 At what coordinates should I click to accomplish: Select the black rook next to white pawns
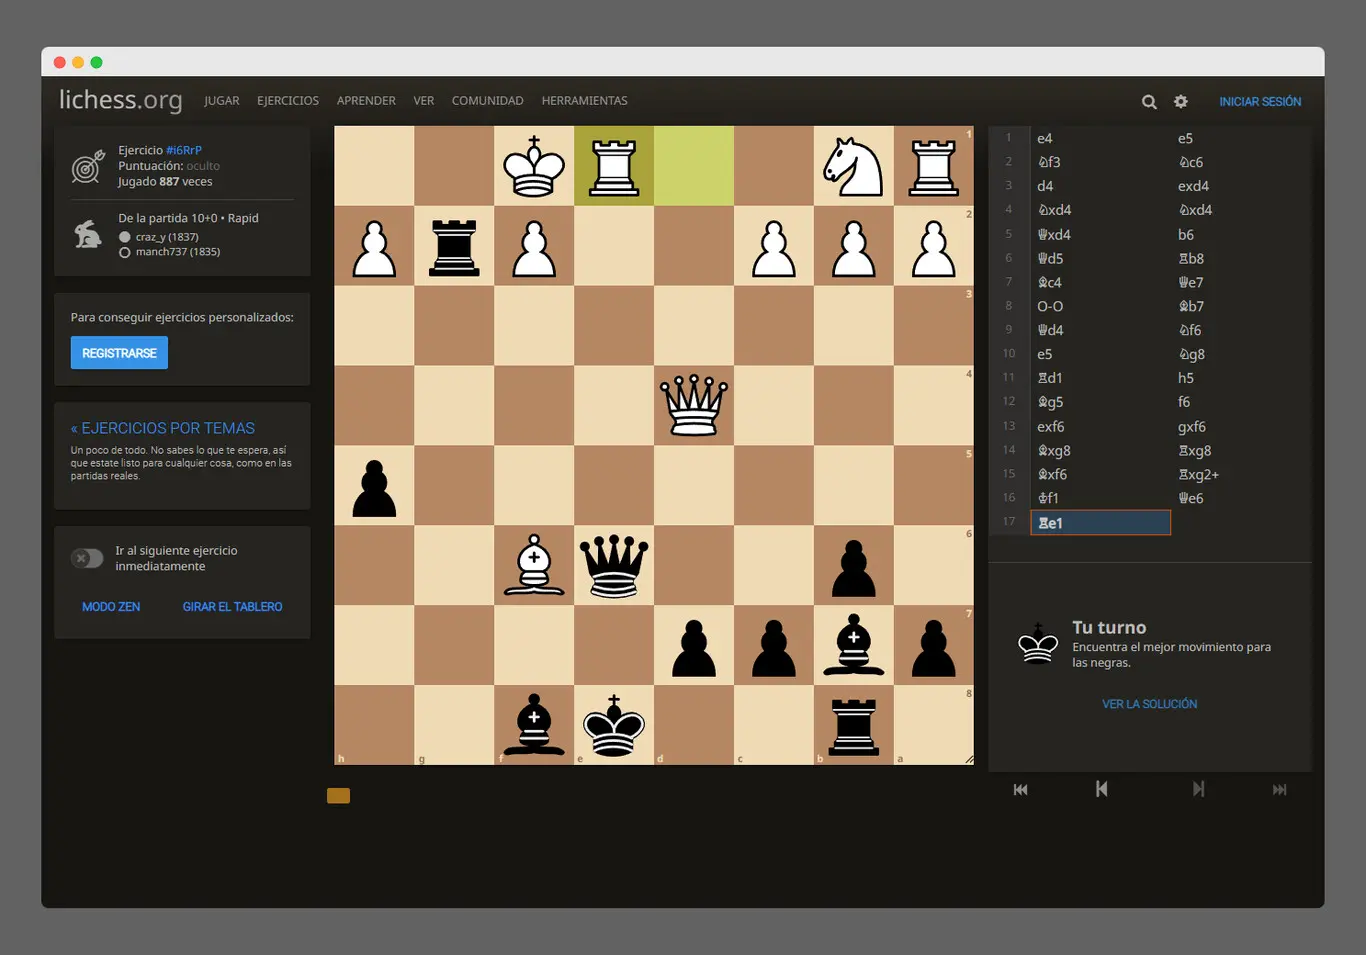point(454,246)
